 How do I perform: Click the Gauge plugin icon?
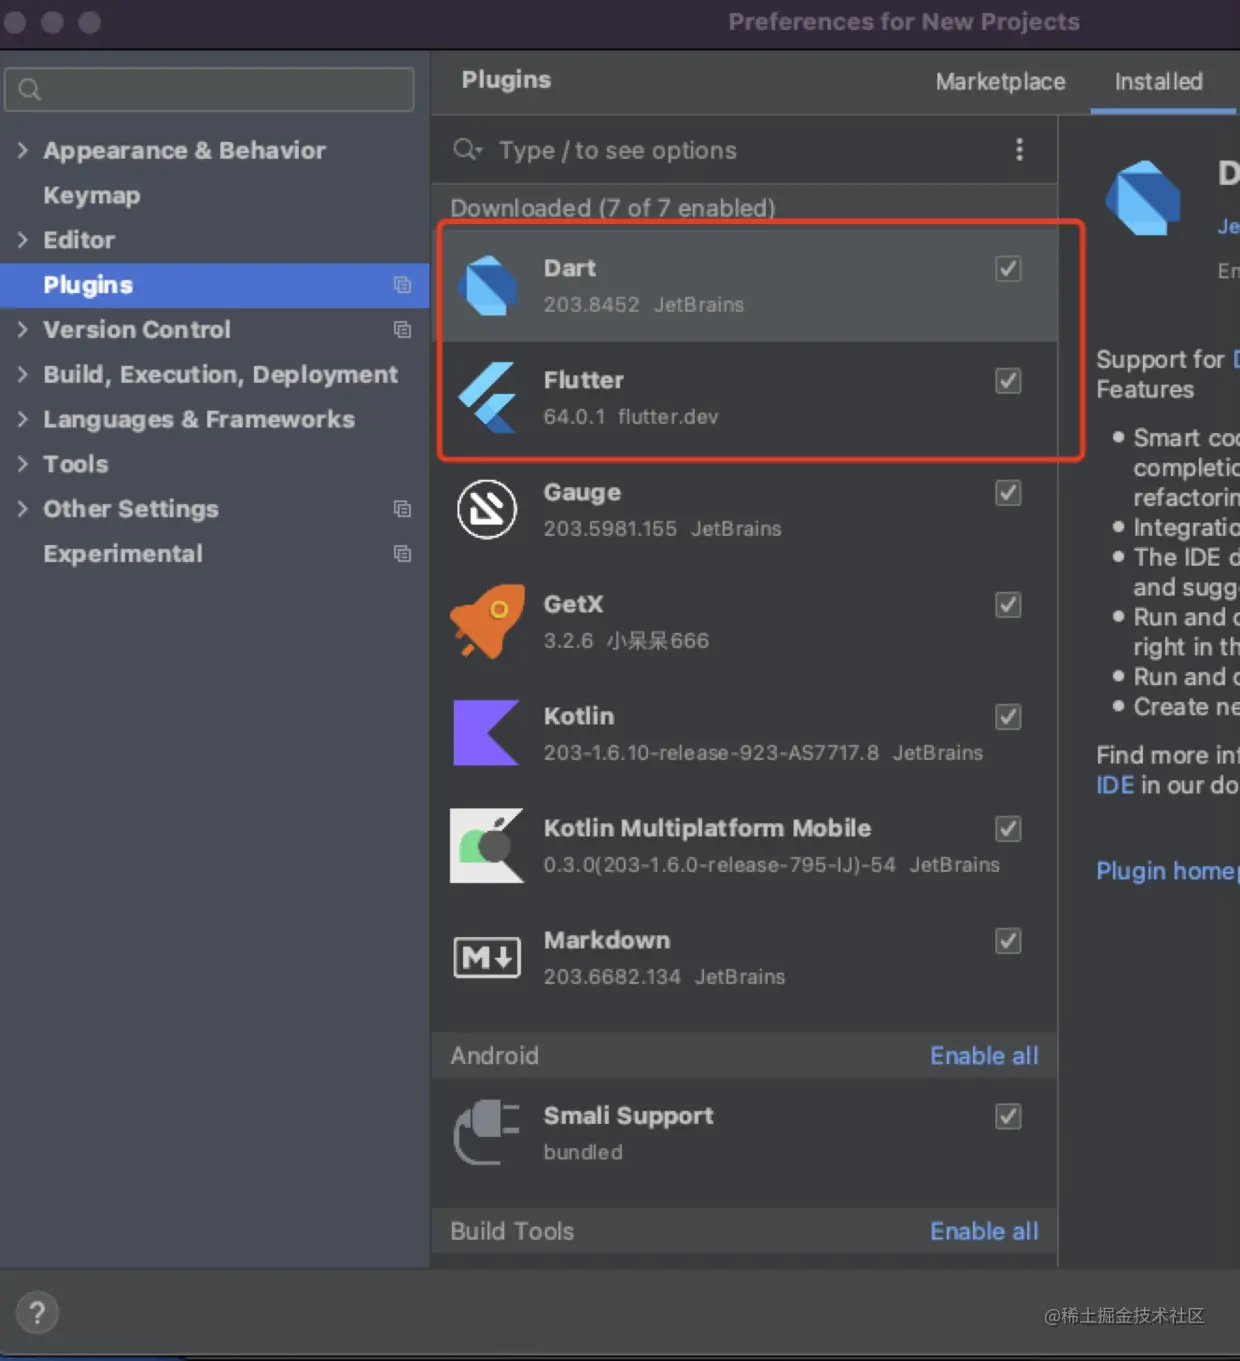487,509
